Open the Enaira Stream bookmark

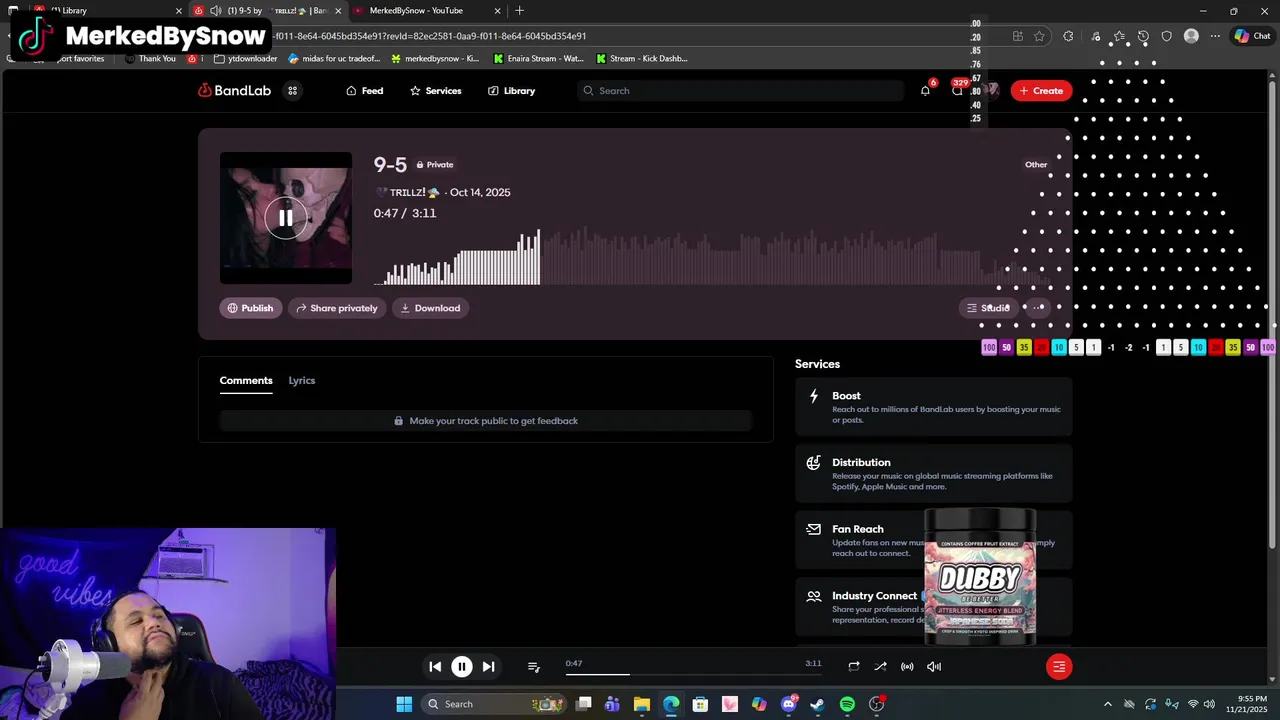coord(538,58)
